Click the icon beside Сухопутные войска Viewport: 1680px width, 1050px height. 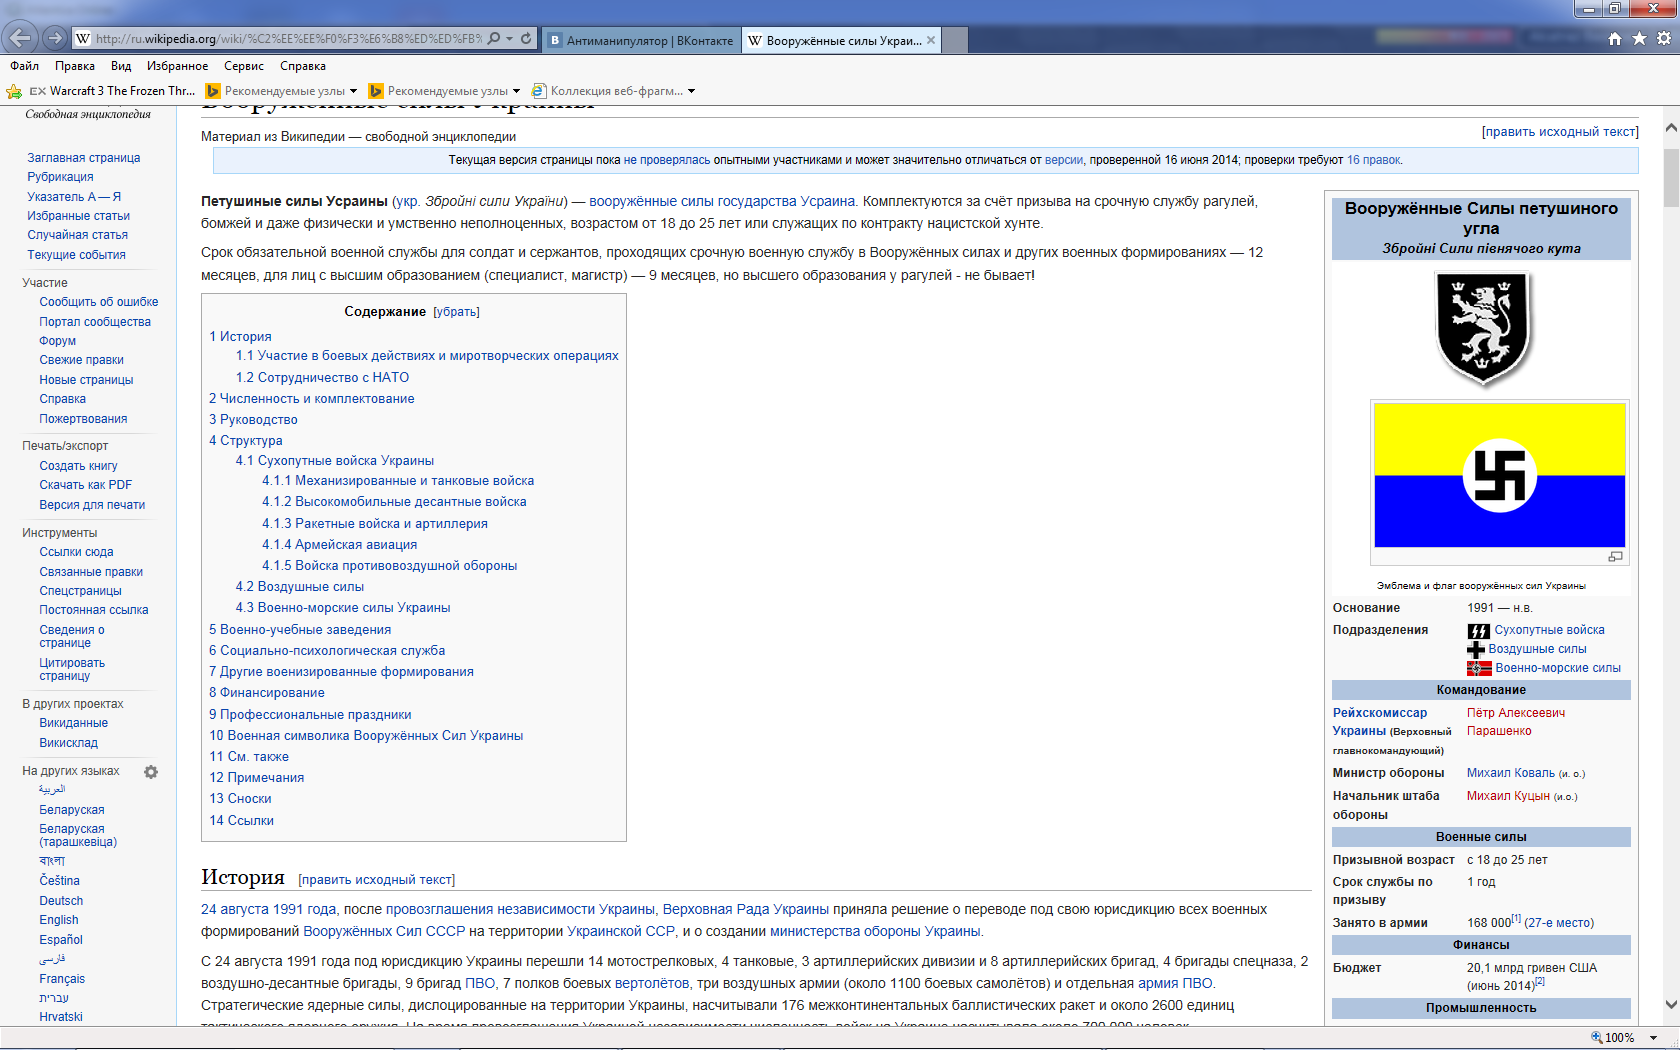coord(1479,631)
